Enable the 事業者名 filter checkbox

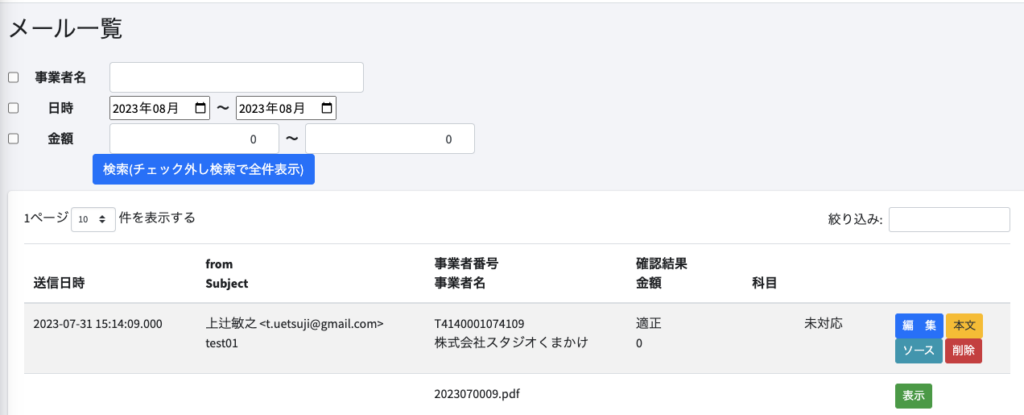(13, 77)
